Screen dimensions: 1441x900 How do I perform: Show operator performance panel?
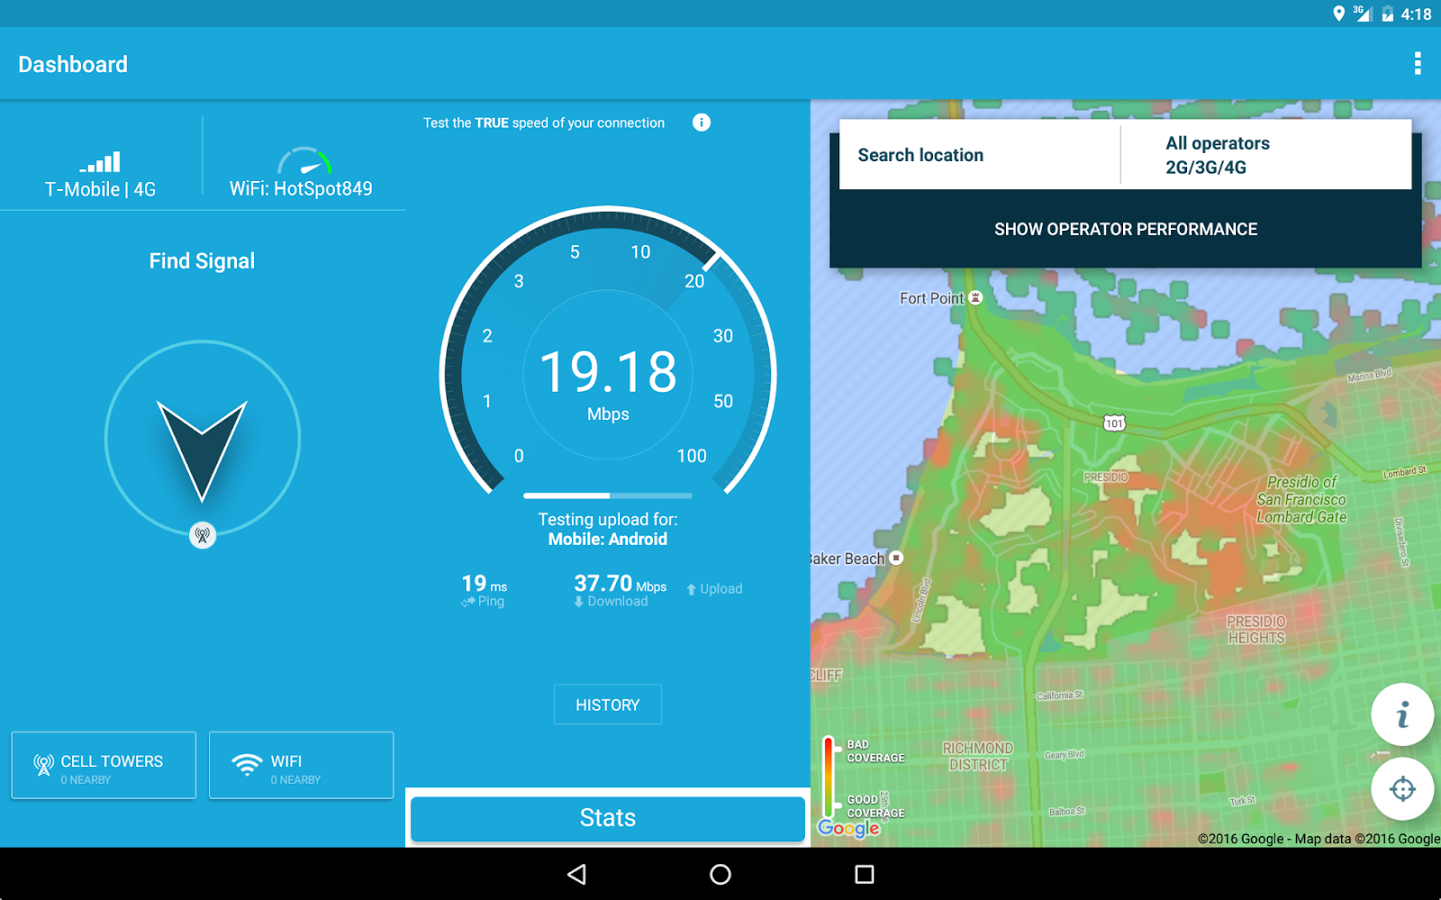tap(1125, 229)
